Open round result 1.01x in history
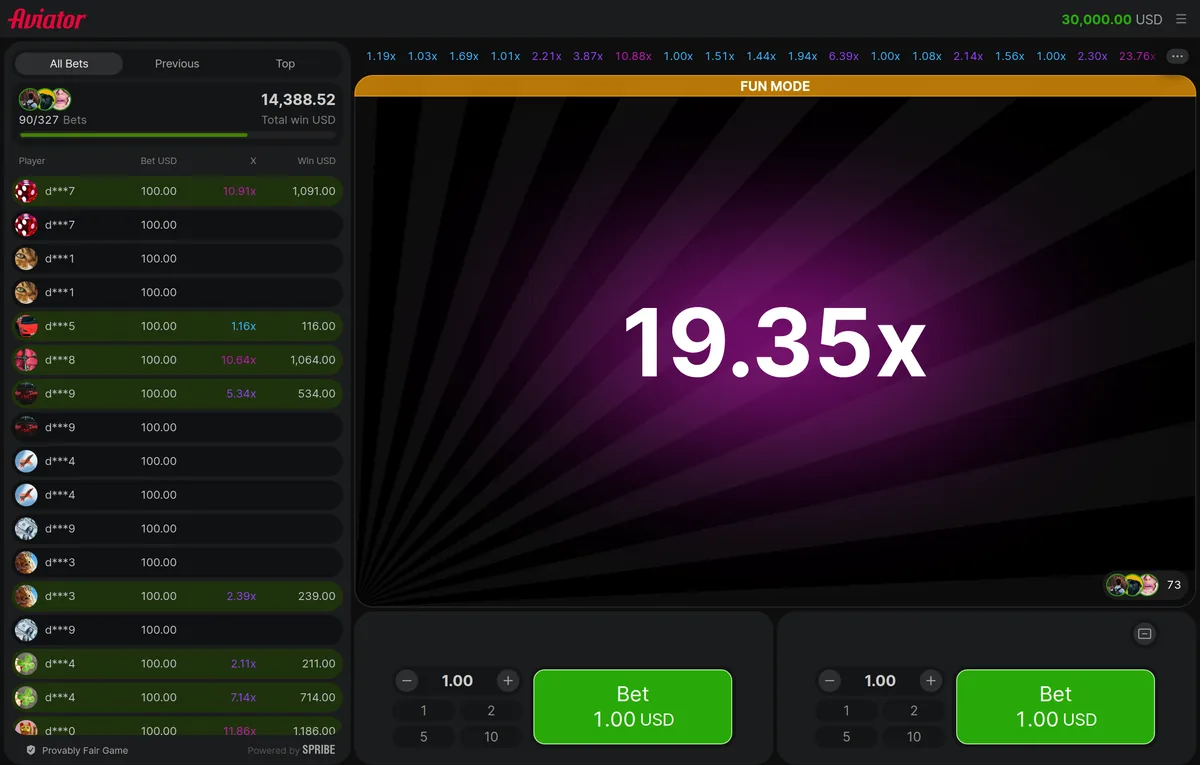This screenshot has height=765, width=1200. point(505,57)
